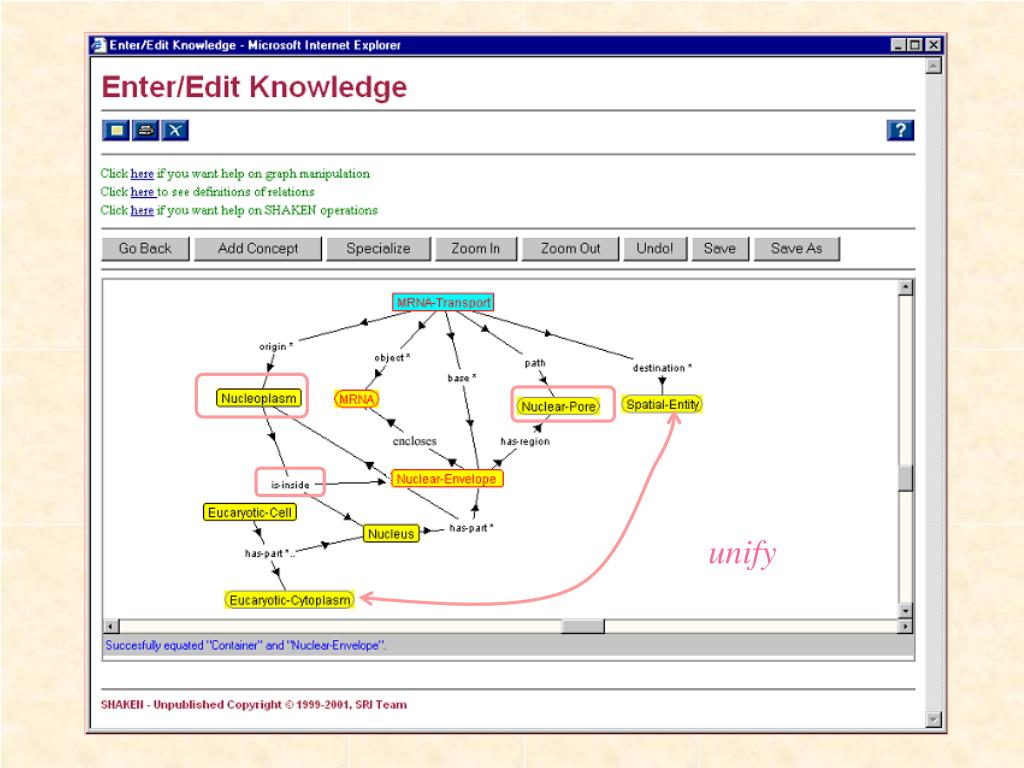Click graph vertical scrollbar thumb

[905, 477]
